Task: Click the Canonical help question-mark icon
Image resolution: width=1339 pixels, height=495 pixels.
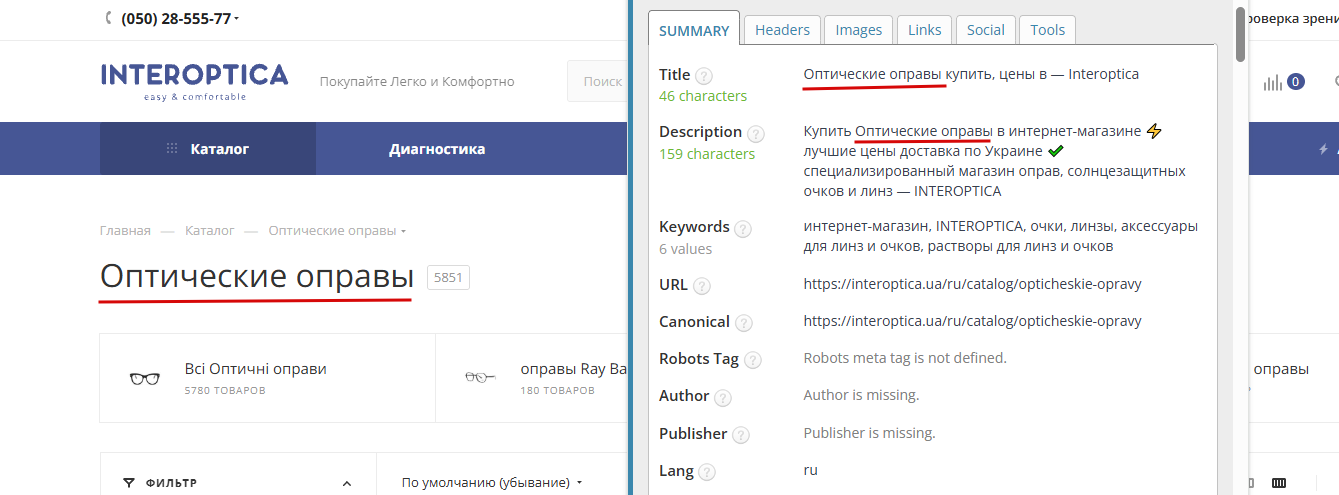Action: click(743, 323)
